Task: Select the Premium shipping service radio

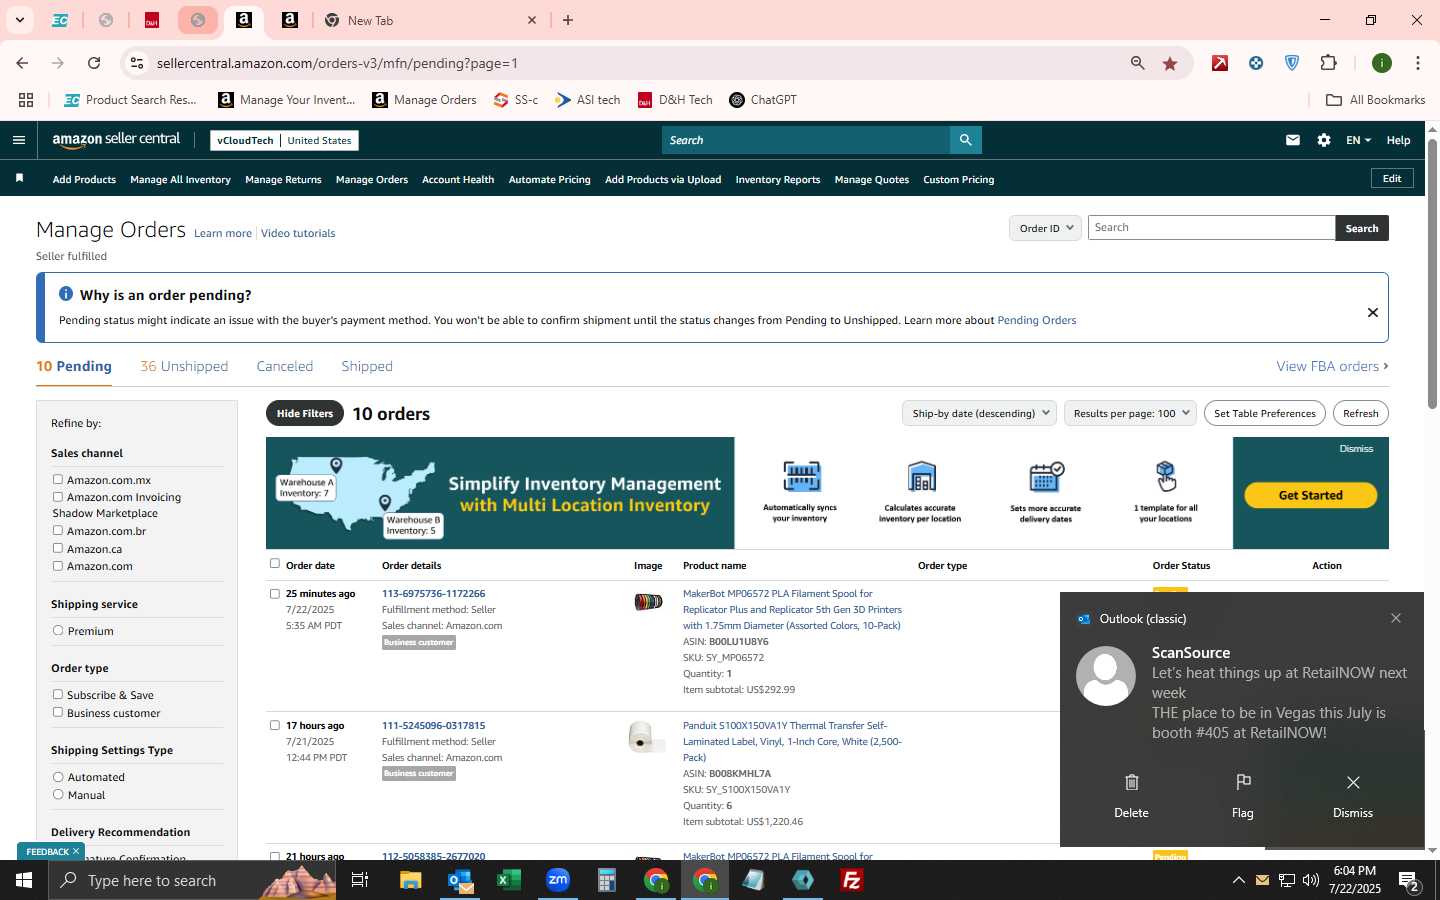Action: (58, 631)
